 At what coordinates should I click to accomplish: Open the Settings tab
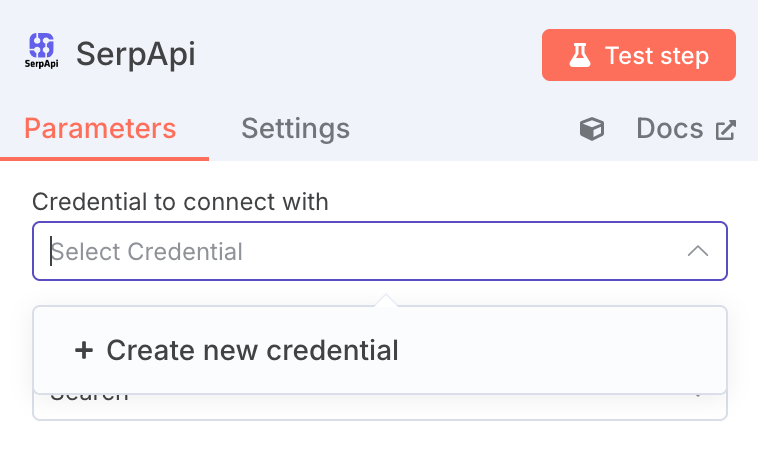point(295,129)
